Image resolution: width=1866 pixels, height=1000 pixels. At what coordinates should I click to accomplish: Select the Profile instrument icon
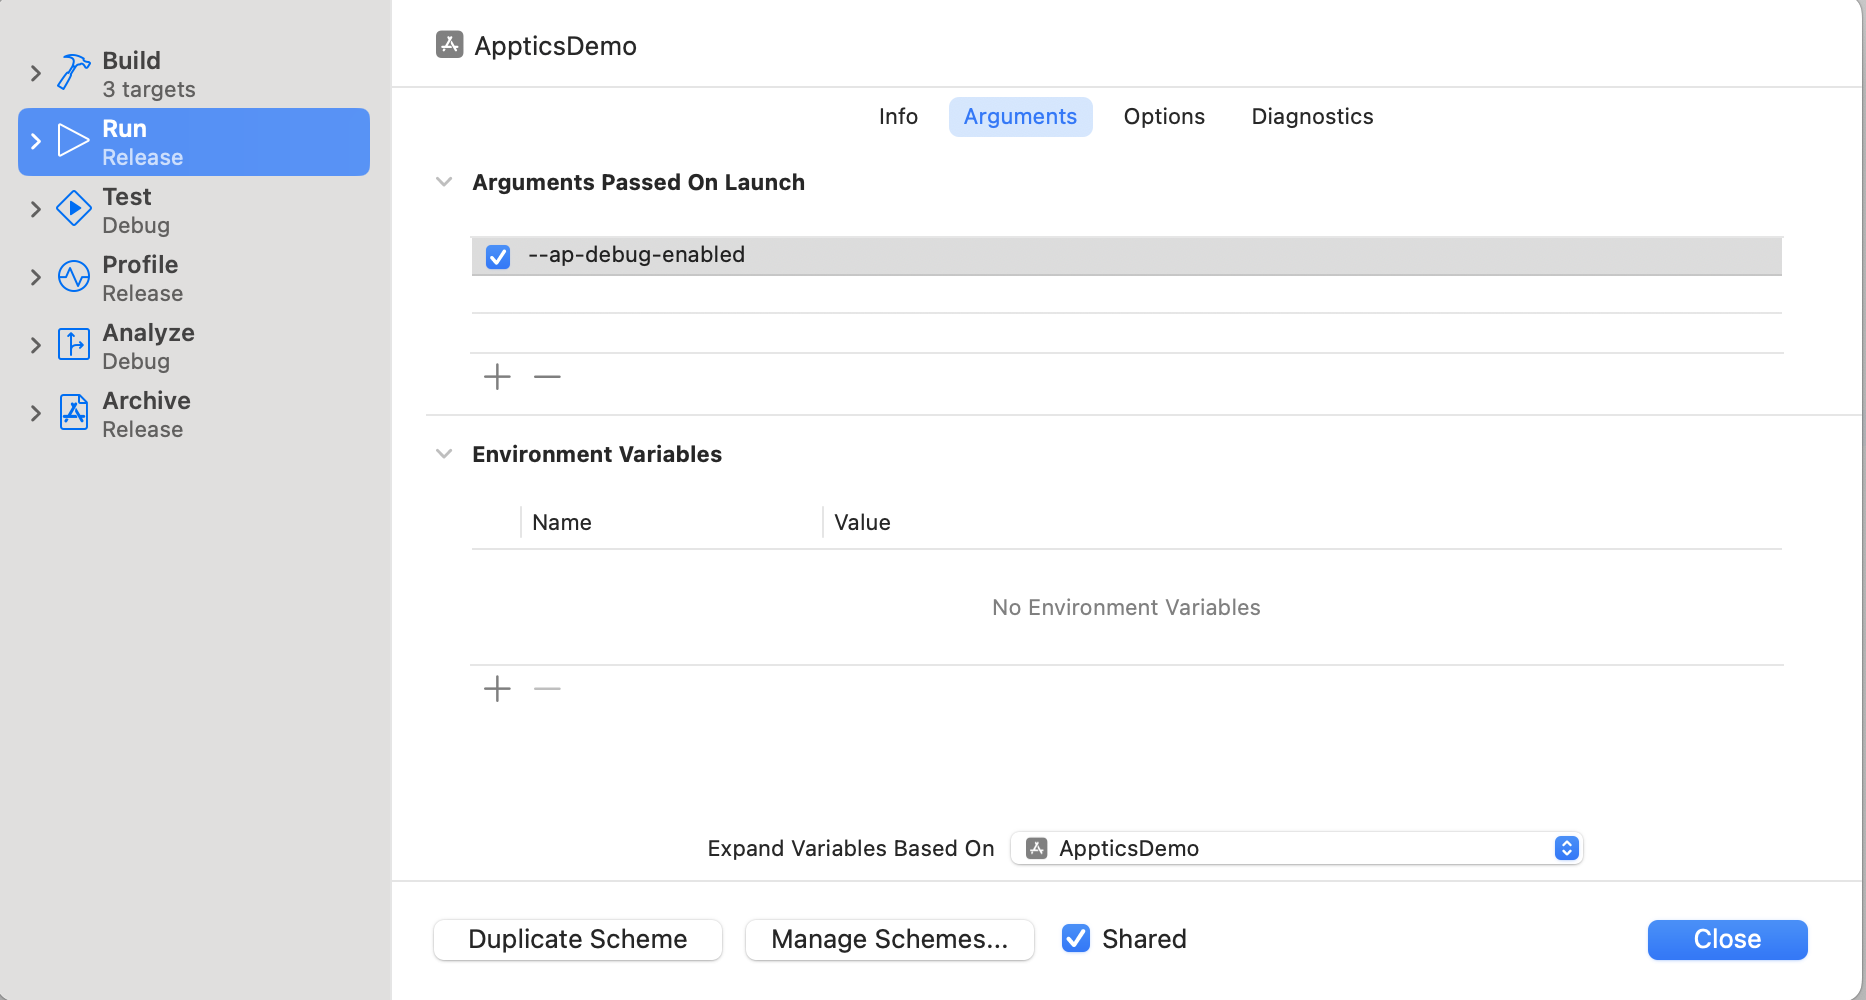click(x=73, y=277)
